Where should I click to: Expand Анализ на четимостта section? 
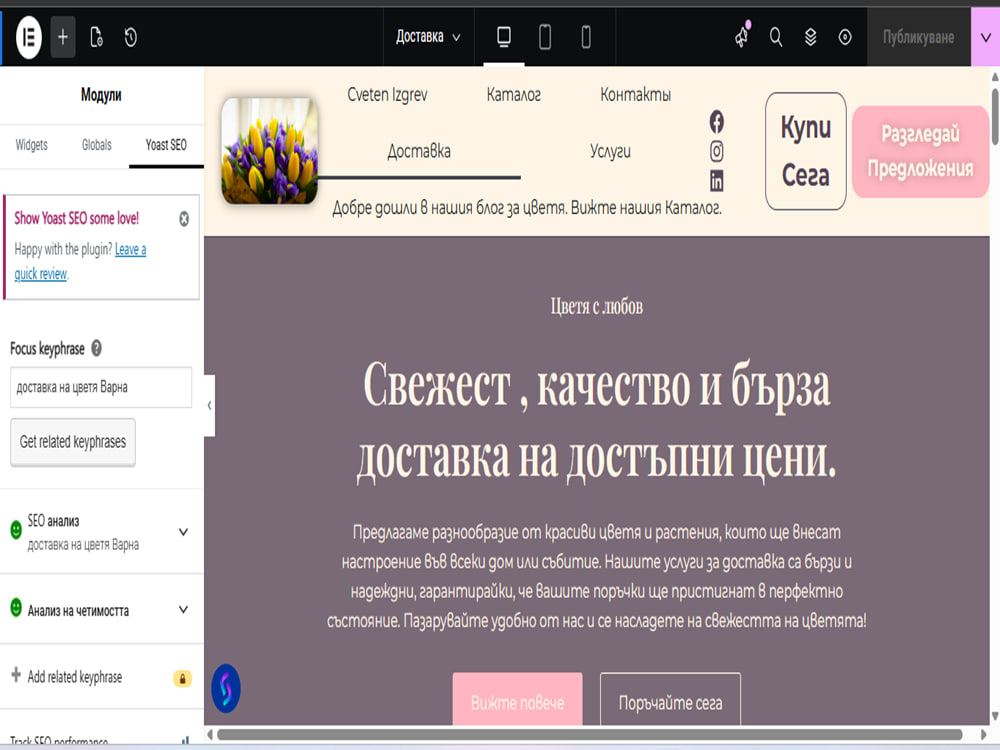102,610
